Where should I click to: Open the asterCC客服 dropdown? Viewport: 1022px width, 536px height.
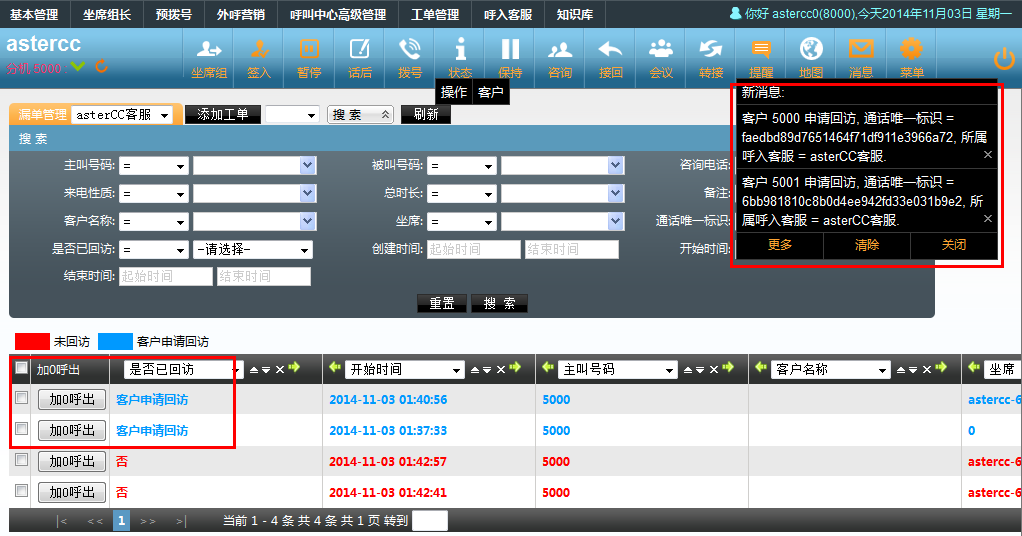point(120,115)
